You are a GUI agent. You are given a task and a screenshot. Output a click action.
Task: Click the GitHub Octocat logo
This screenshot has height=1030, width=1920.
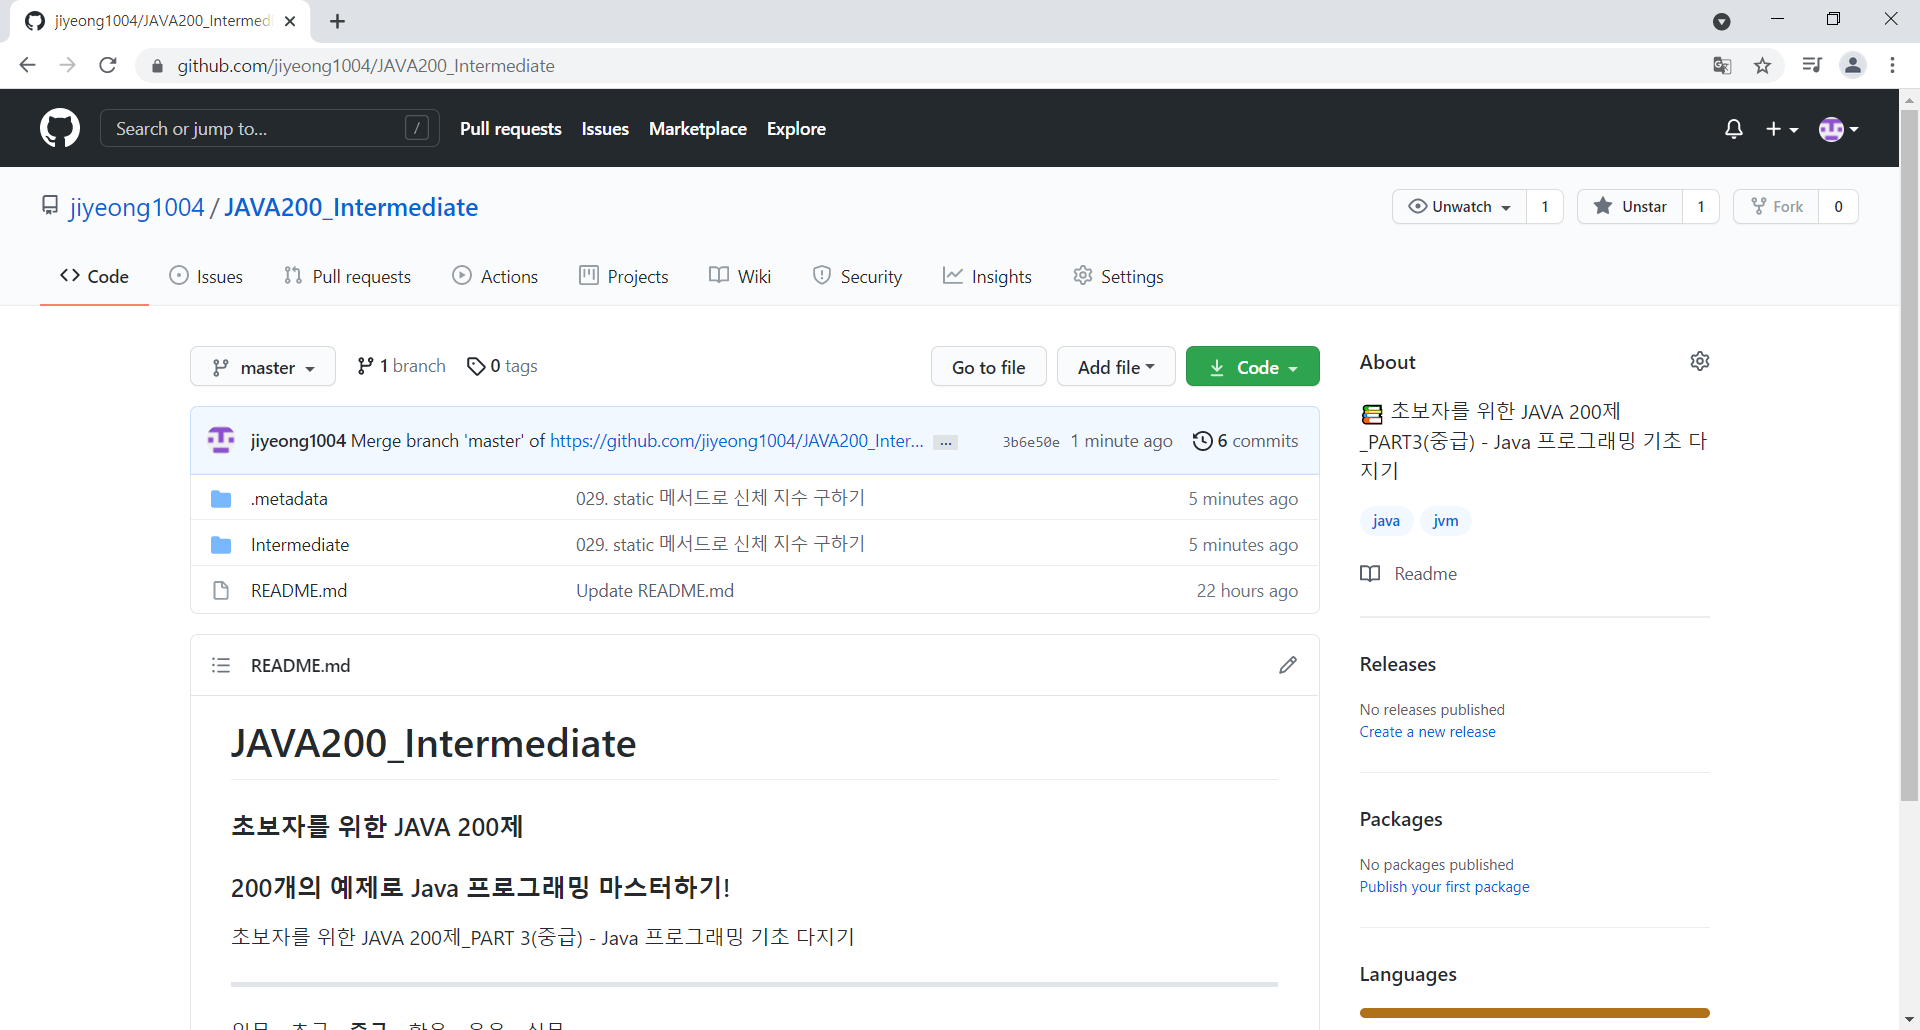pos(60,128)
